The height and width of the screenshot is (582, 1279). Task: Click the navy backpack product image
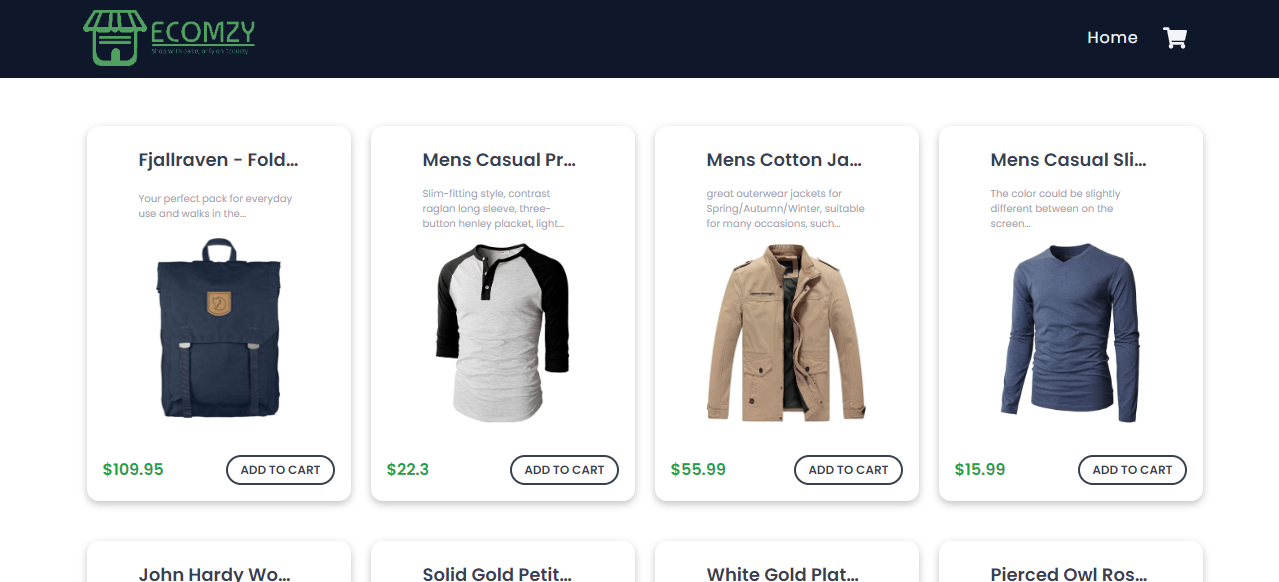pyautogui.click(x=219, y=328)
